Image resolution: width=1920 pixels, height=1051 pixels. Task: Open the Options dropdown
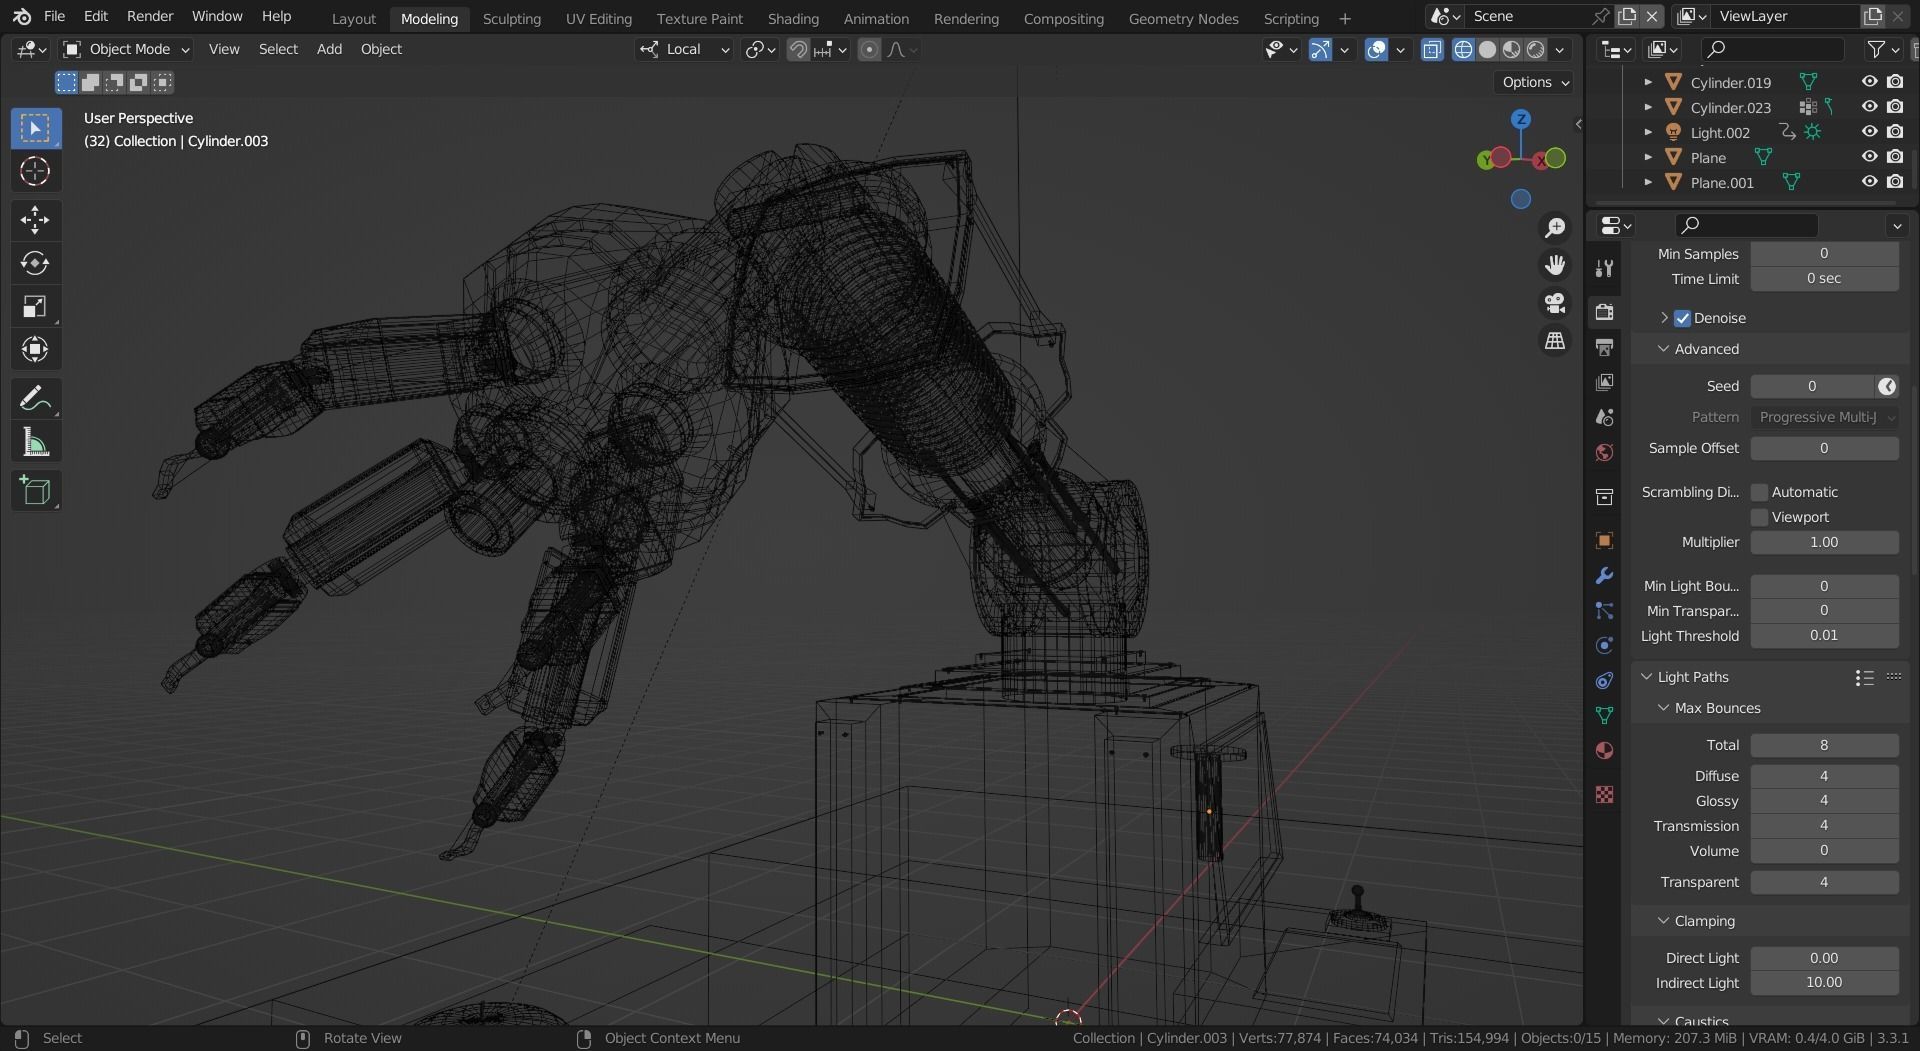[1535, 82]
